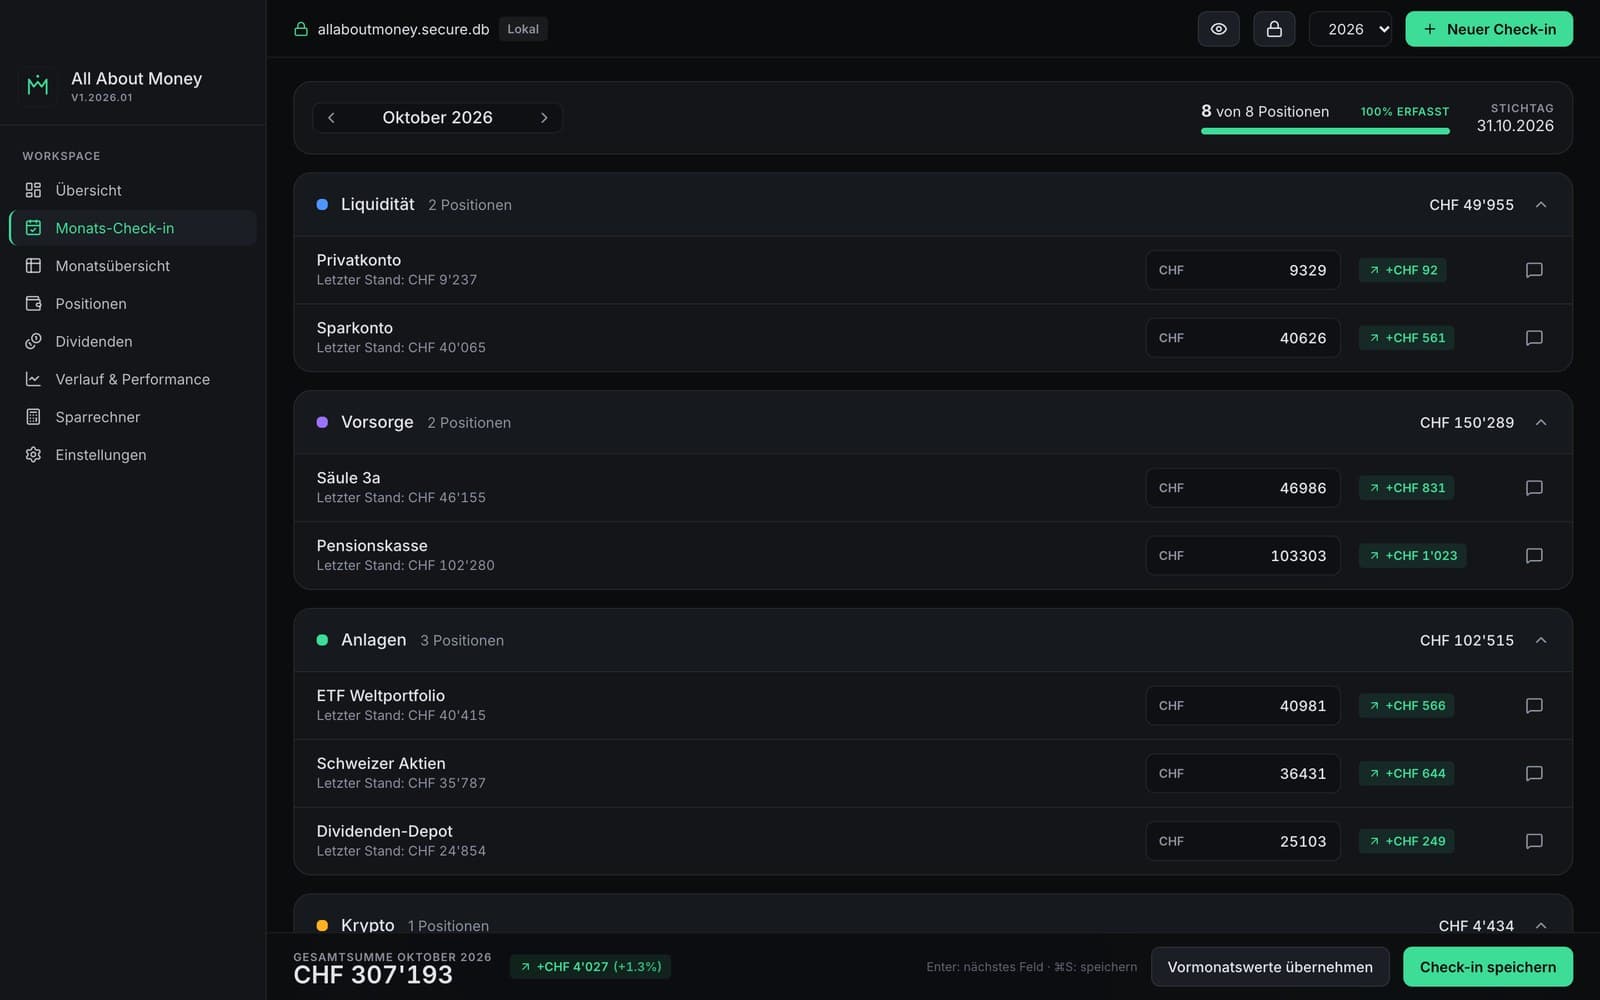Open the note icon for Sparkonto

(1534, 338)
